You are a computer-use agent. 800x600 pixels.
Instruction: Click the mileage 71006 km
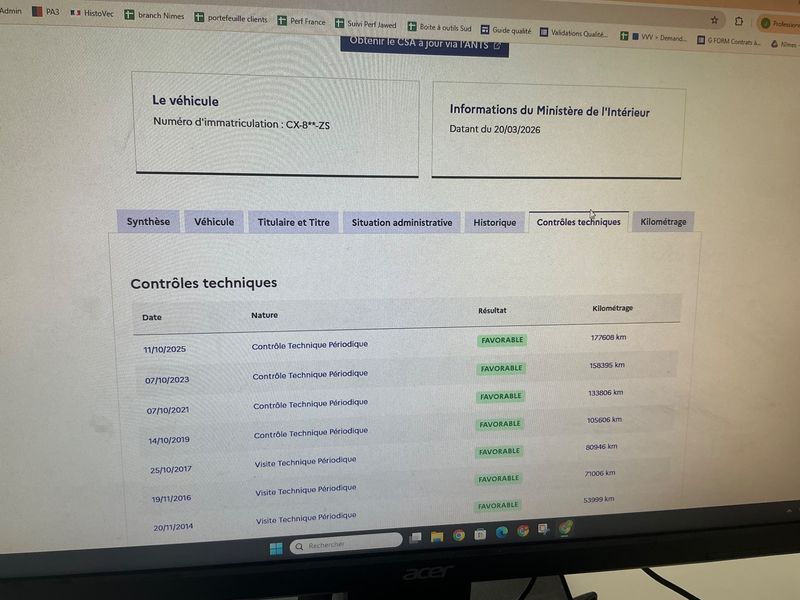pyautogui.click(x=599, y=473)
